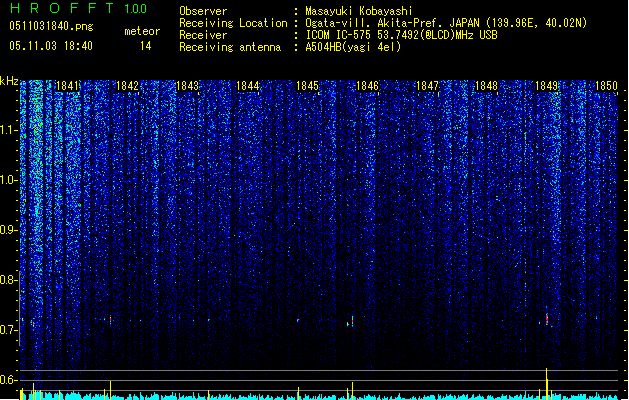Click the 1843 time marker

187,86
